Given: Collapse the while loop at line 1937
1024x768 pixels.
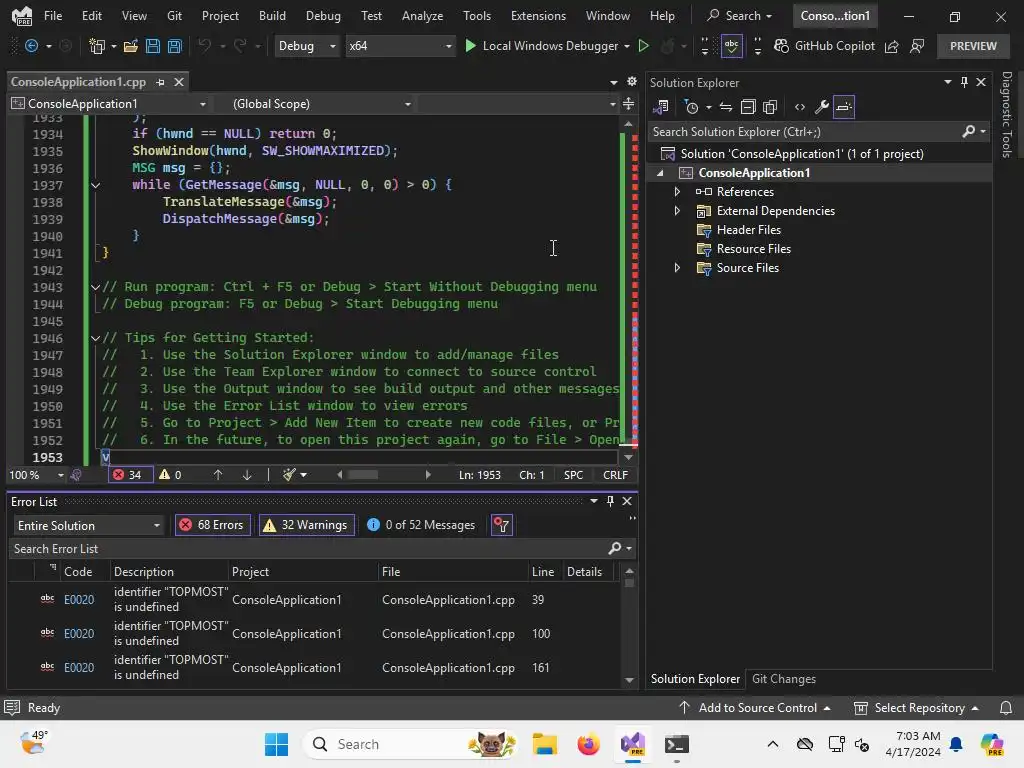Looking at the screenshot, I should point(95,185).
